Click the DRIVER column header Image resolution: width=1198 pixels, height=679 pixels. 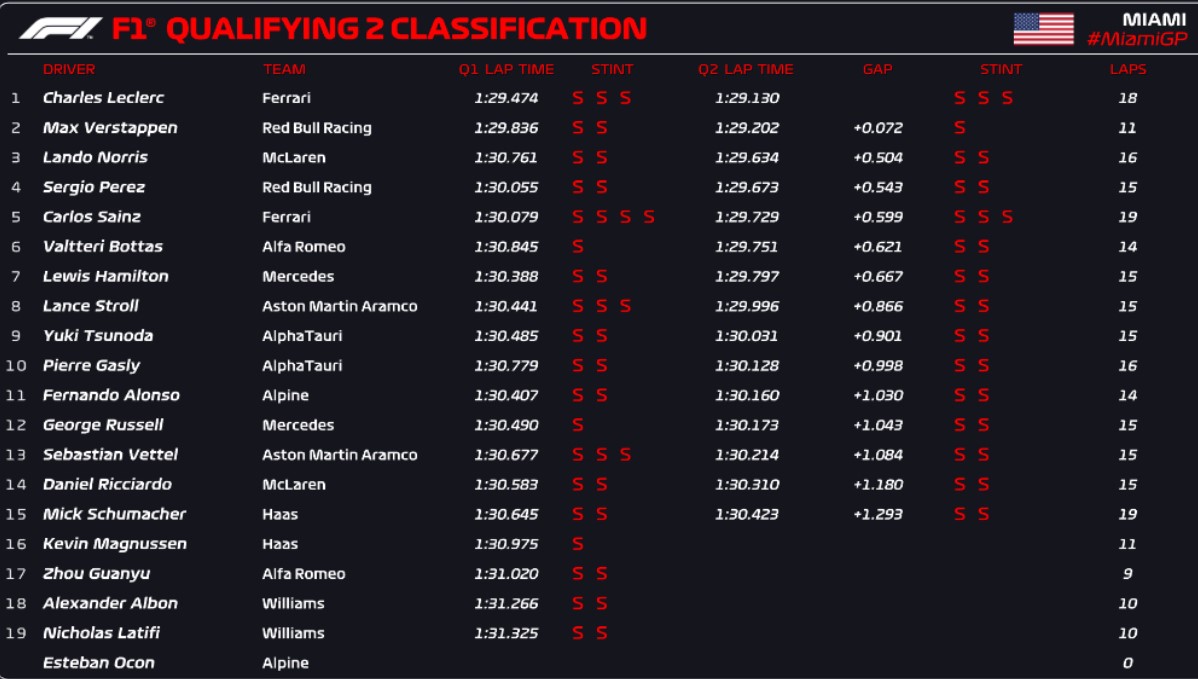69,70
